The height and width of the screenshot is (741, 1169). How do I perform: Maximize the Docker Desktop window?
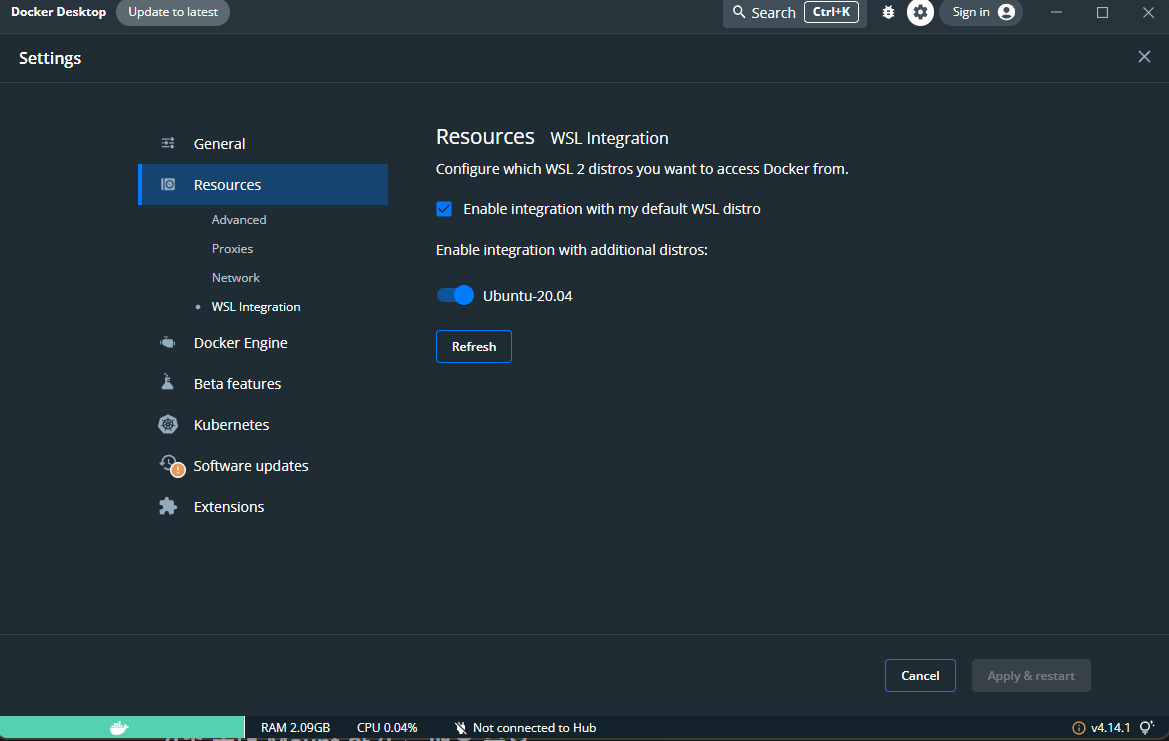(x=1102, y=12)
